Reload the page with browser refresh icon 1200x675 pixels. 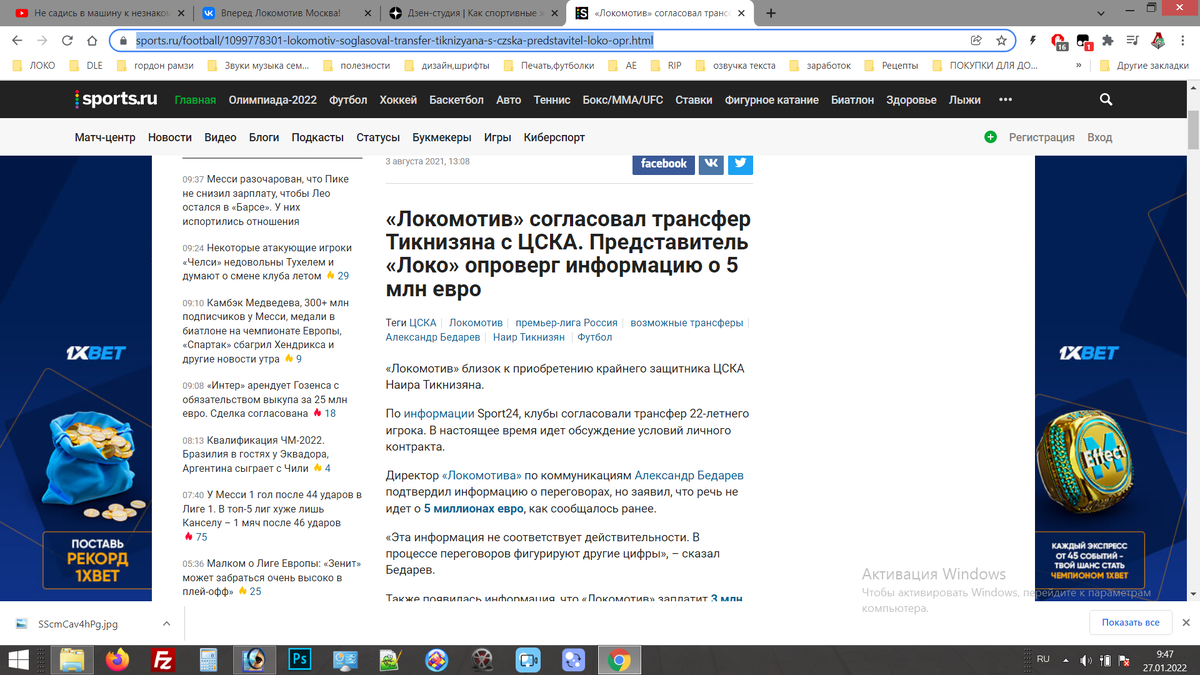(x=67, y=41)
